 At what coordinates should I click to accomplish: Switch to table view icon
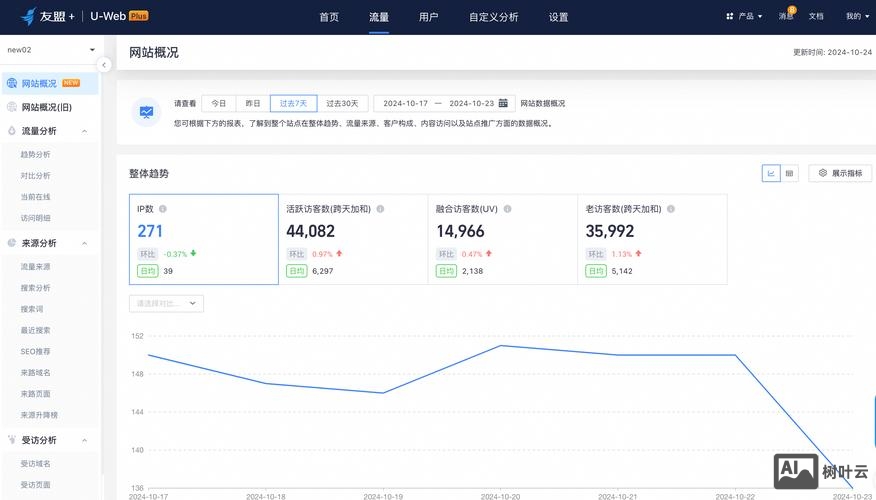click(x=789, y=173)
